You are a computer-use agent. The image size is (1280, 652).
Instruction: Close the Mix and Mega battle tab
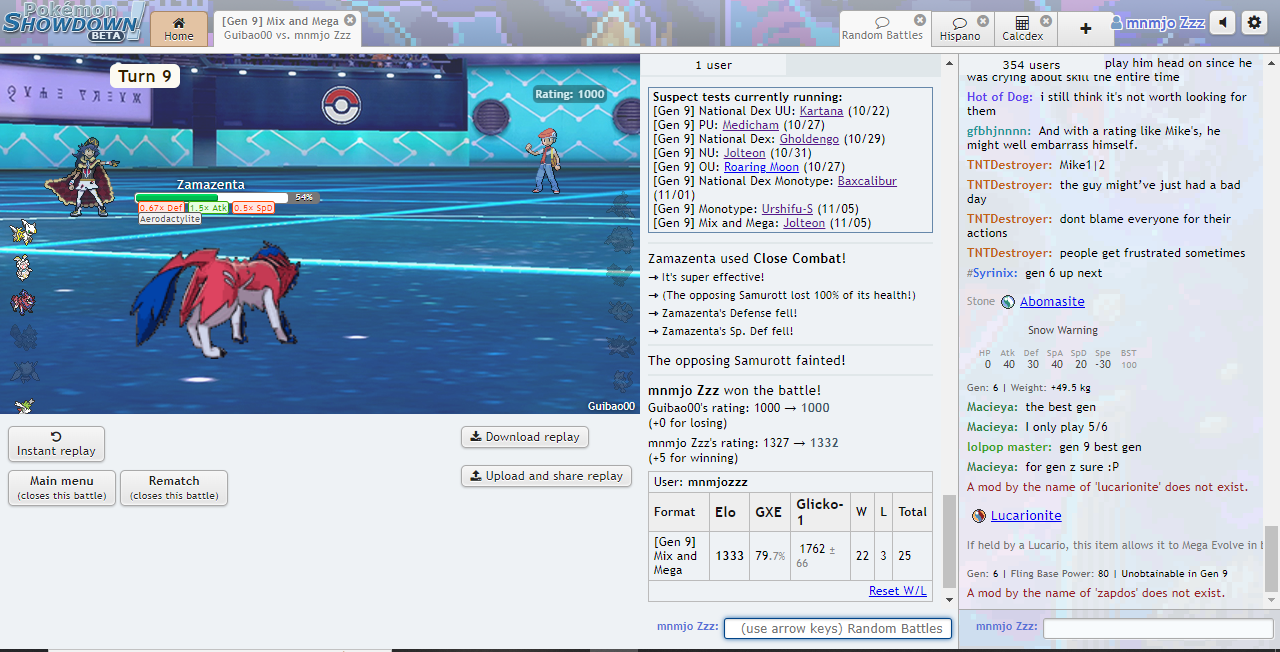pos(349,20)
